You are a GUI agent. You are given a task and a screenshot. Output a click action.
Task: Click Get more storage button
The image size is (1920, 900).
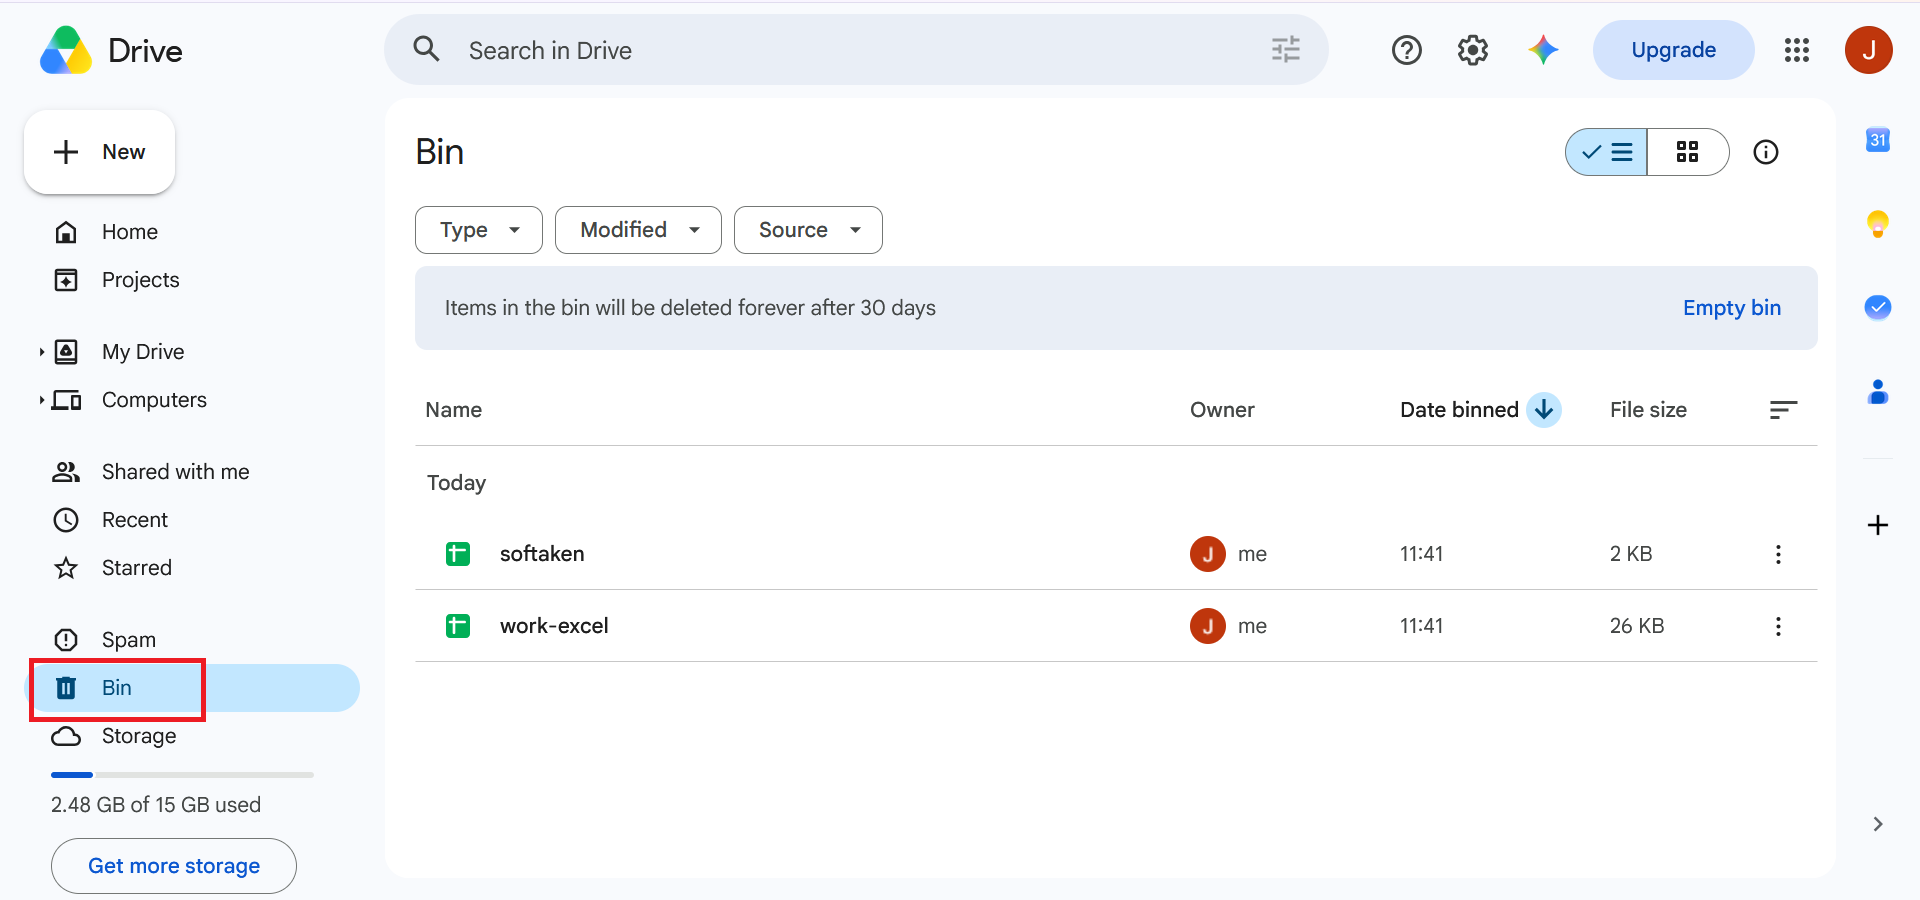174,866
